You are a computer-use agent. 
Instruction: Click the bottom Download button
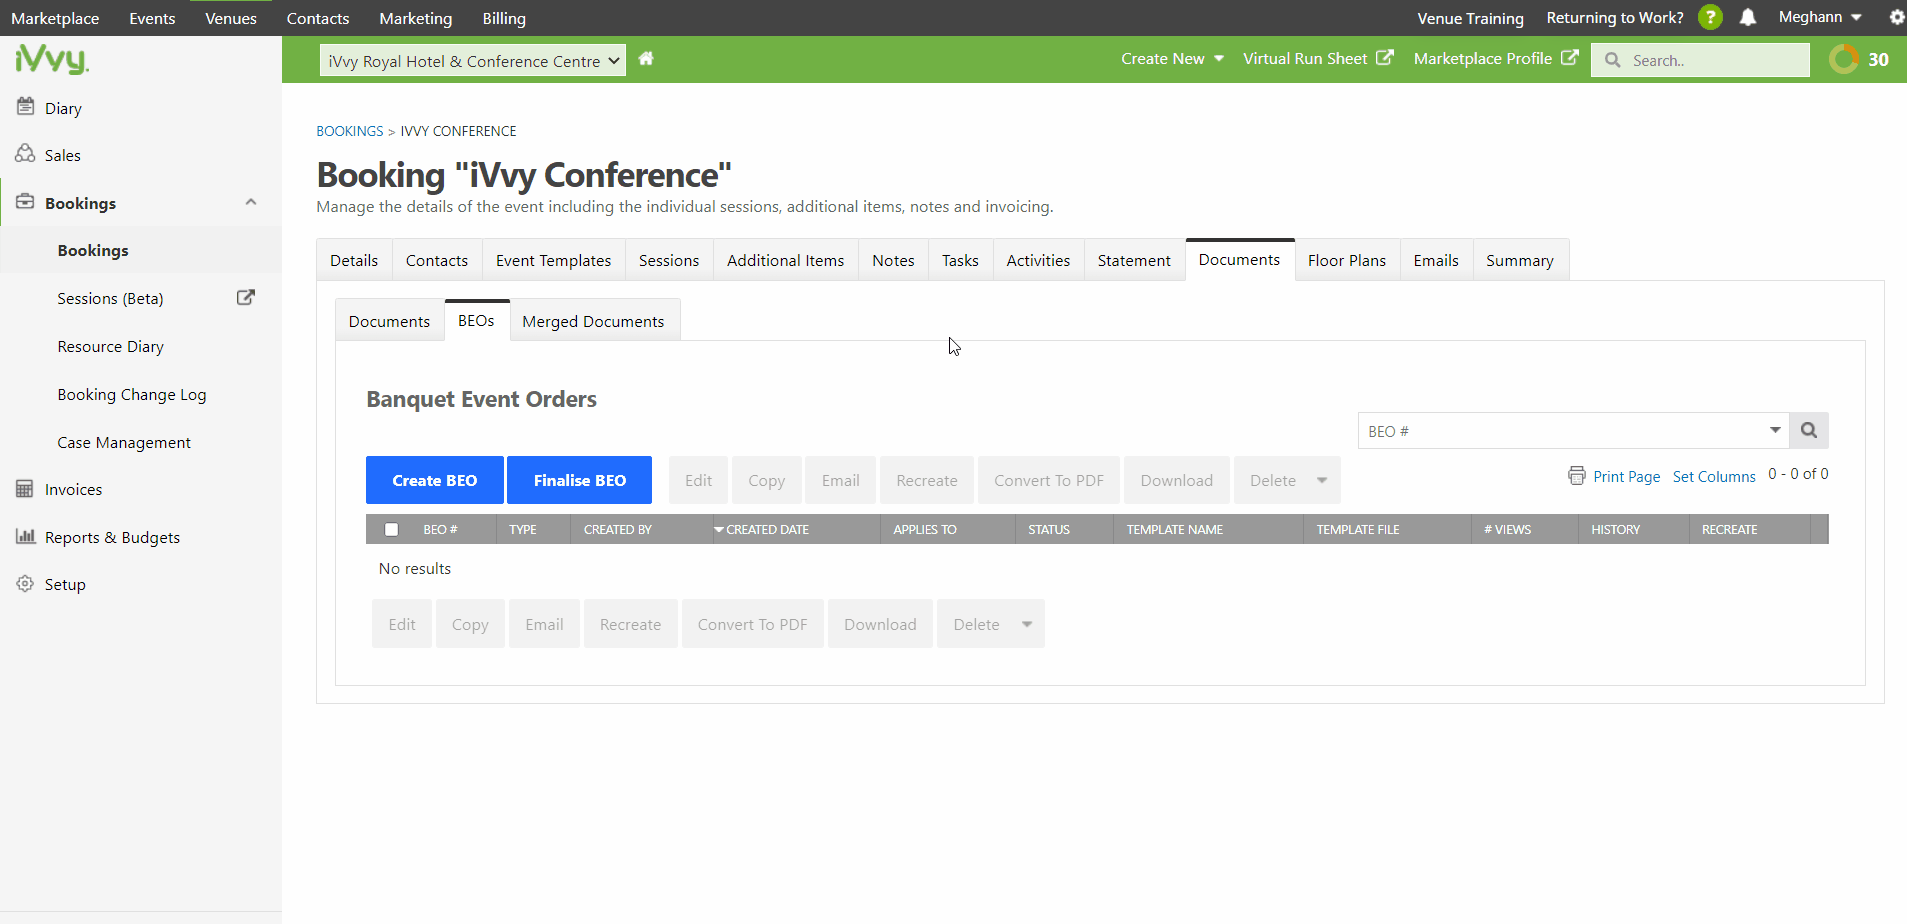click(880, 624)
